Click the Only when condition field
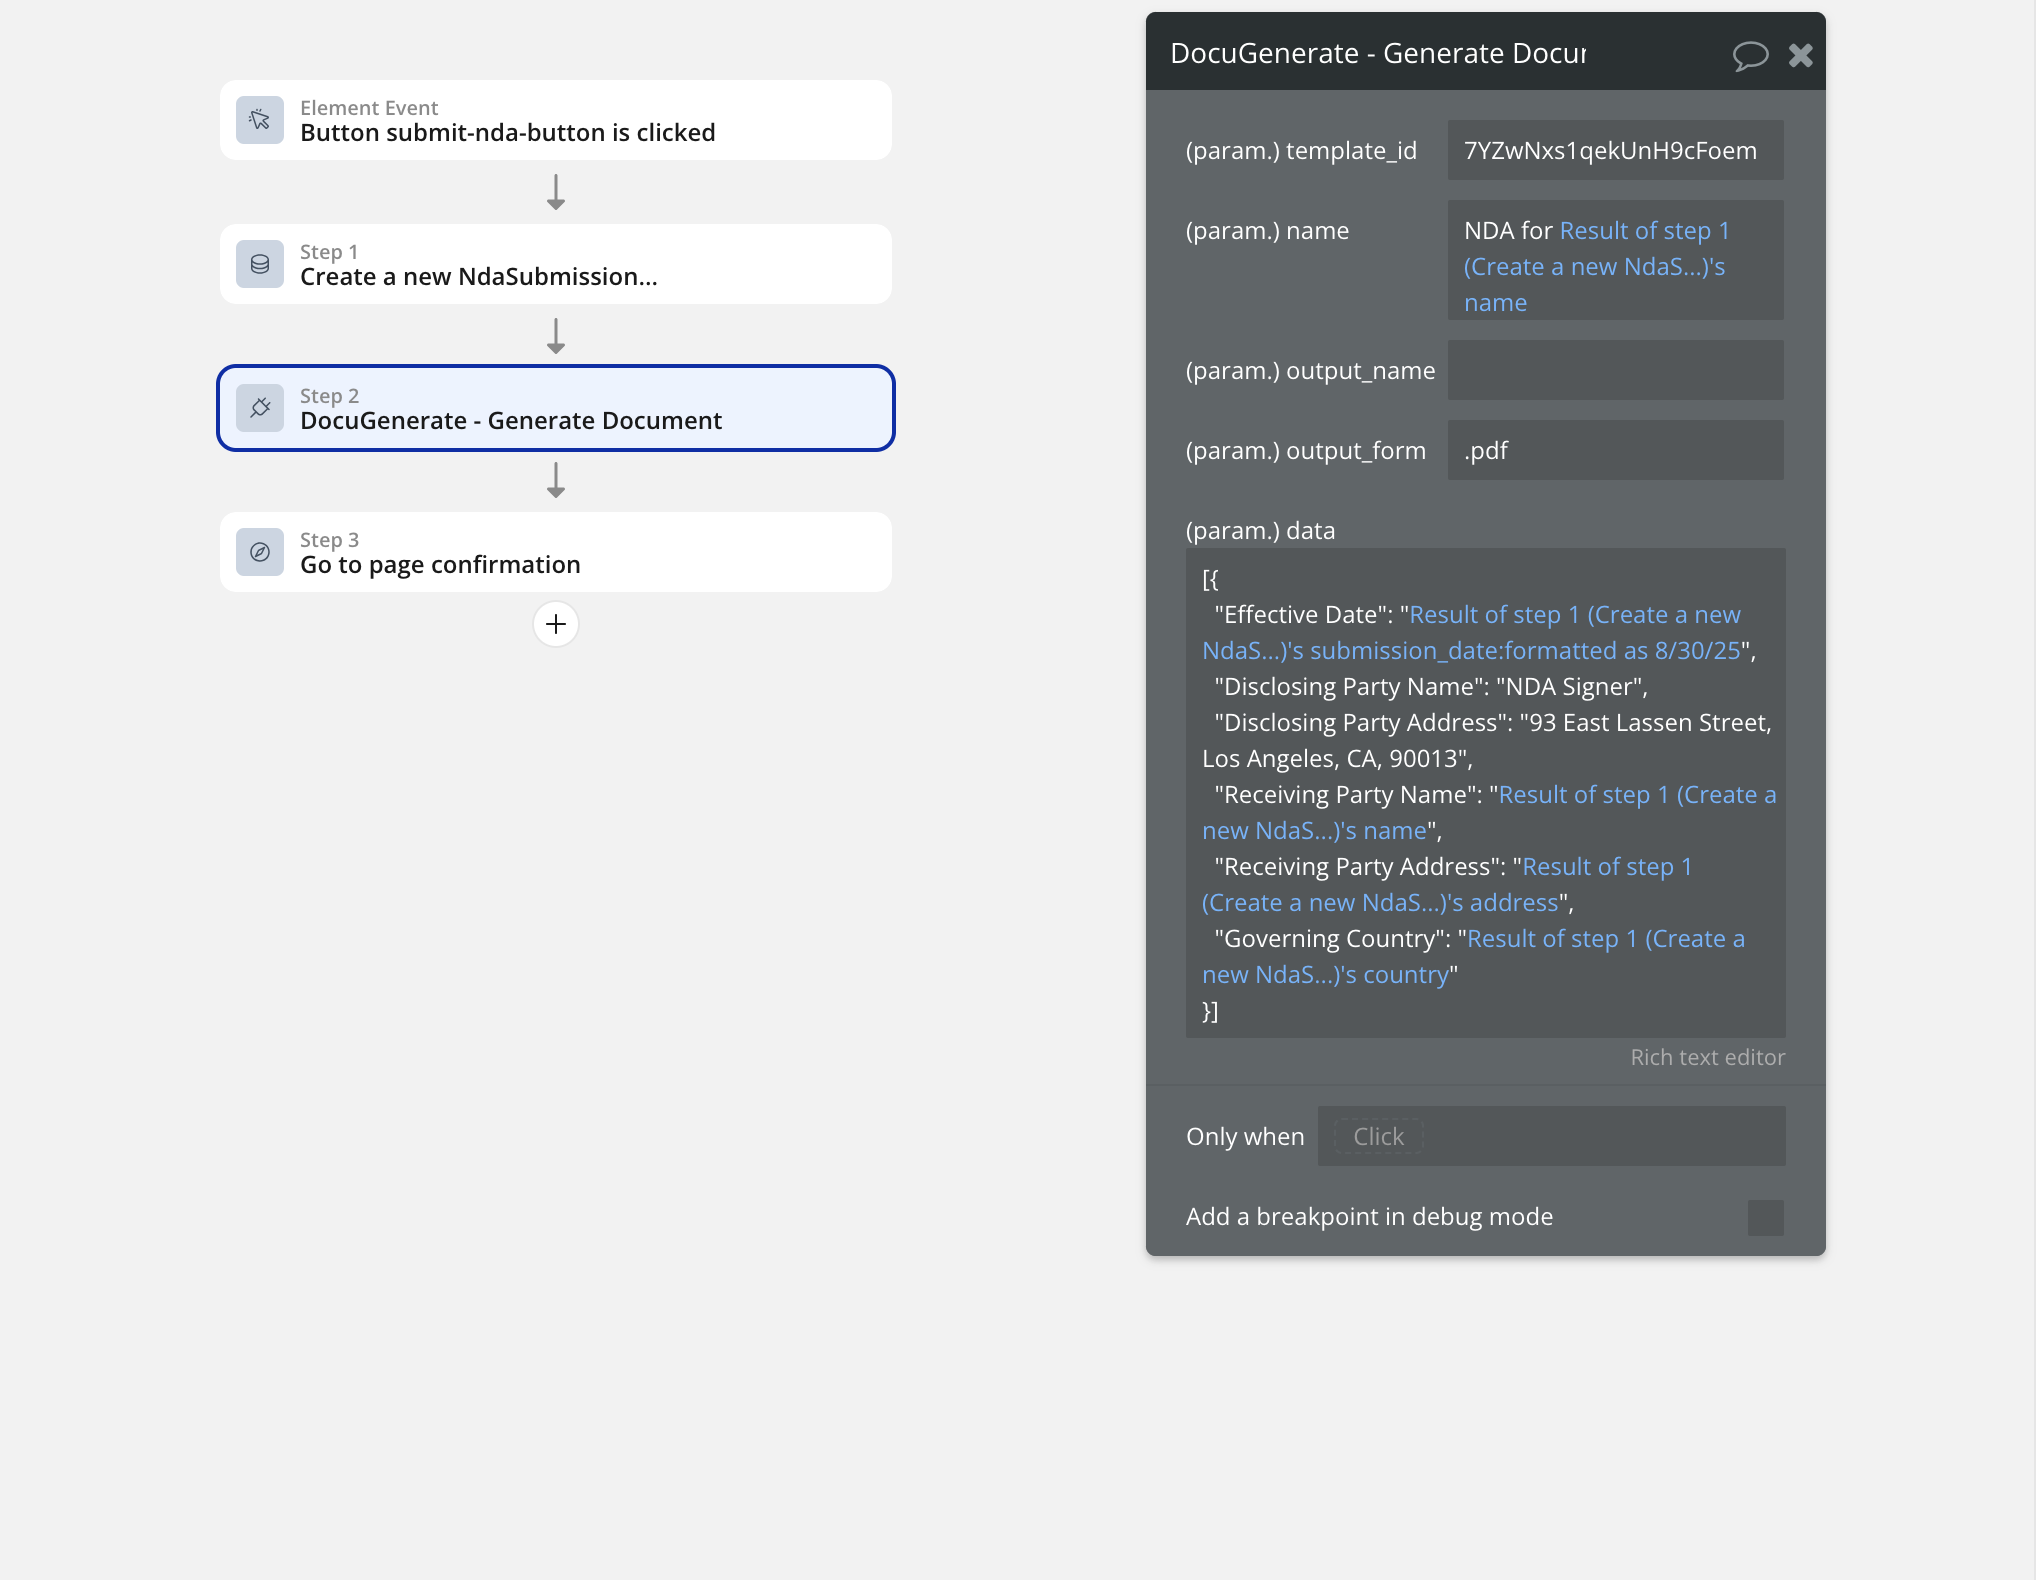The image size is (2040, 1580). [x=1551, y=1136]
